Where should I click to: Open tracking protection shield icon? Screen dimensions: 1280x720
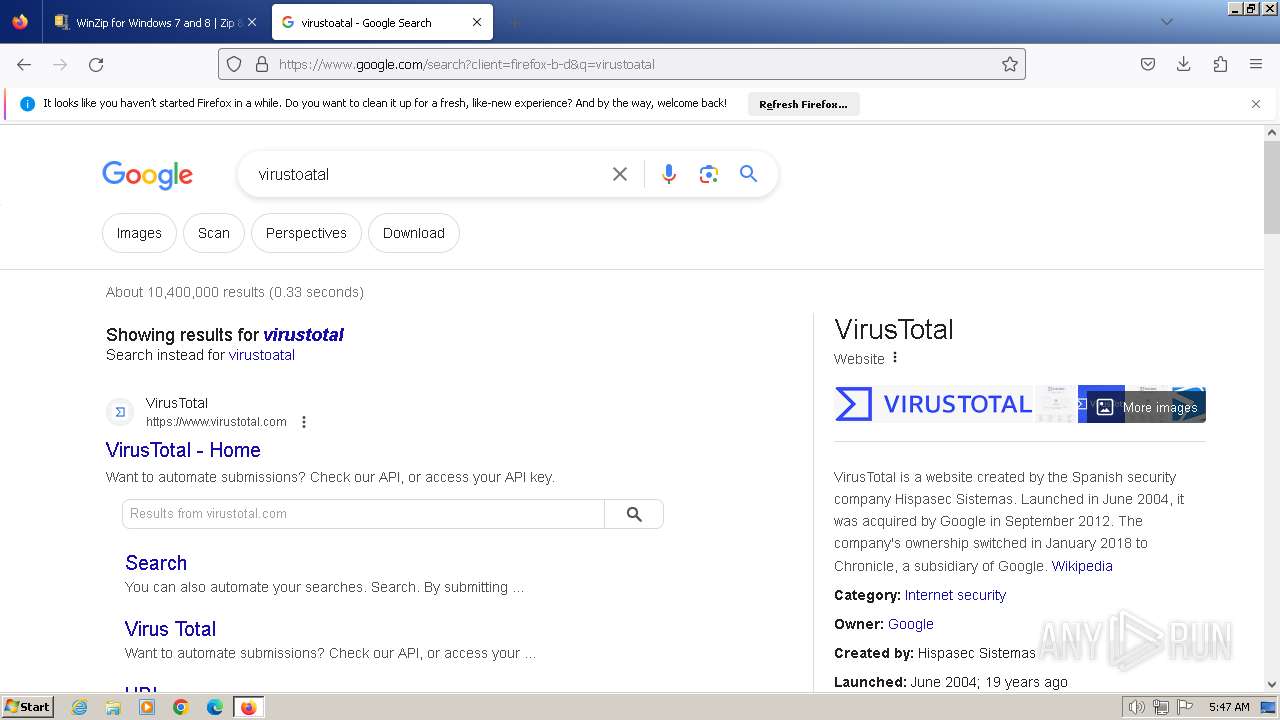[234, 64]
